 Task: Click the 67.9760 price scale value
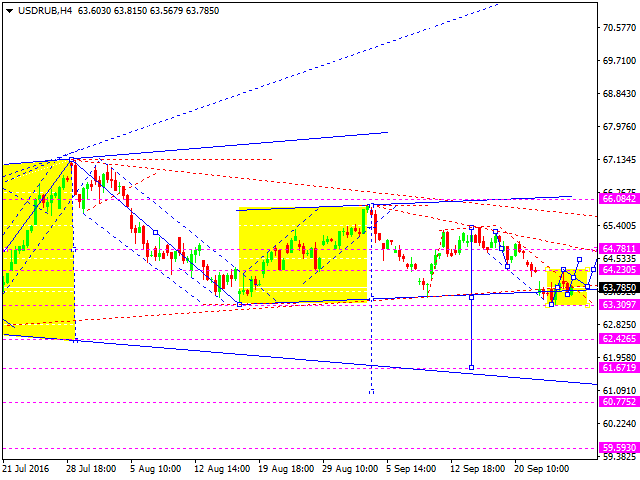click(619, 127)
